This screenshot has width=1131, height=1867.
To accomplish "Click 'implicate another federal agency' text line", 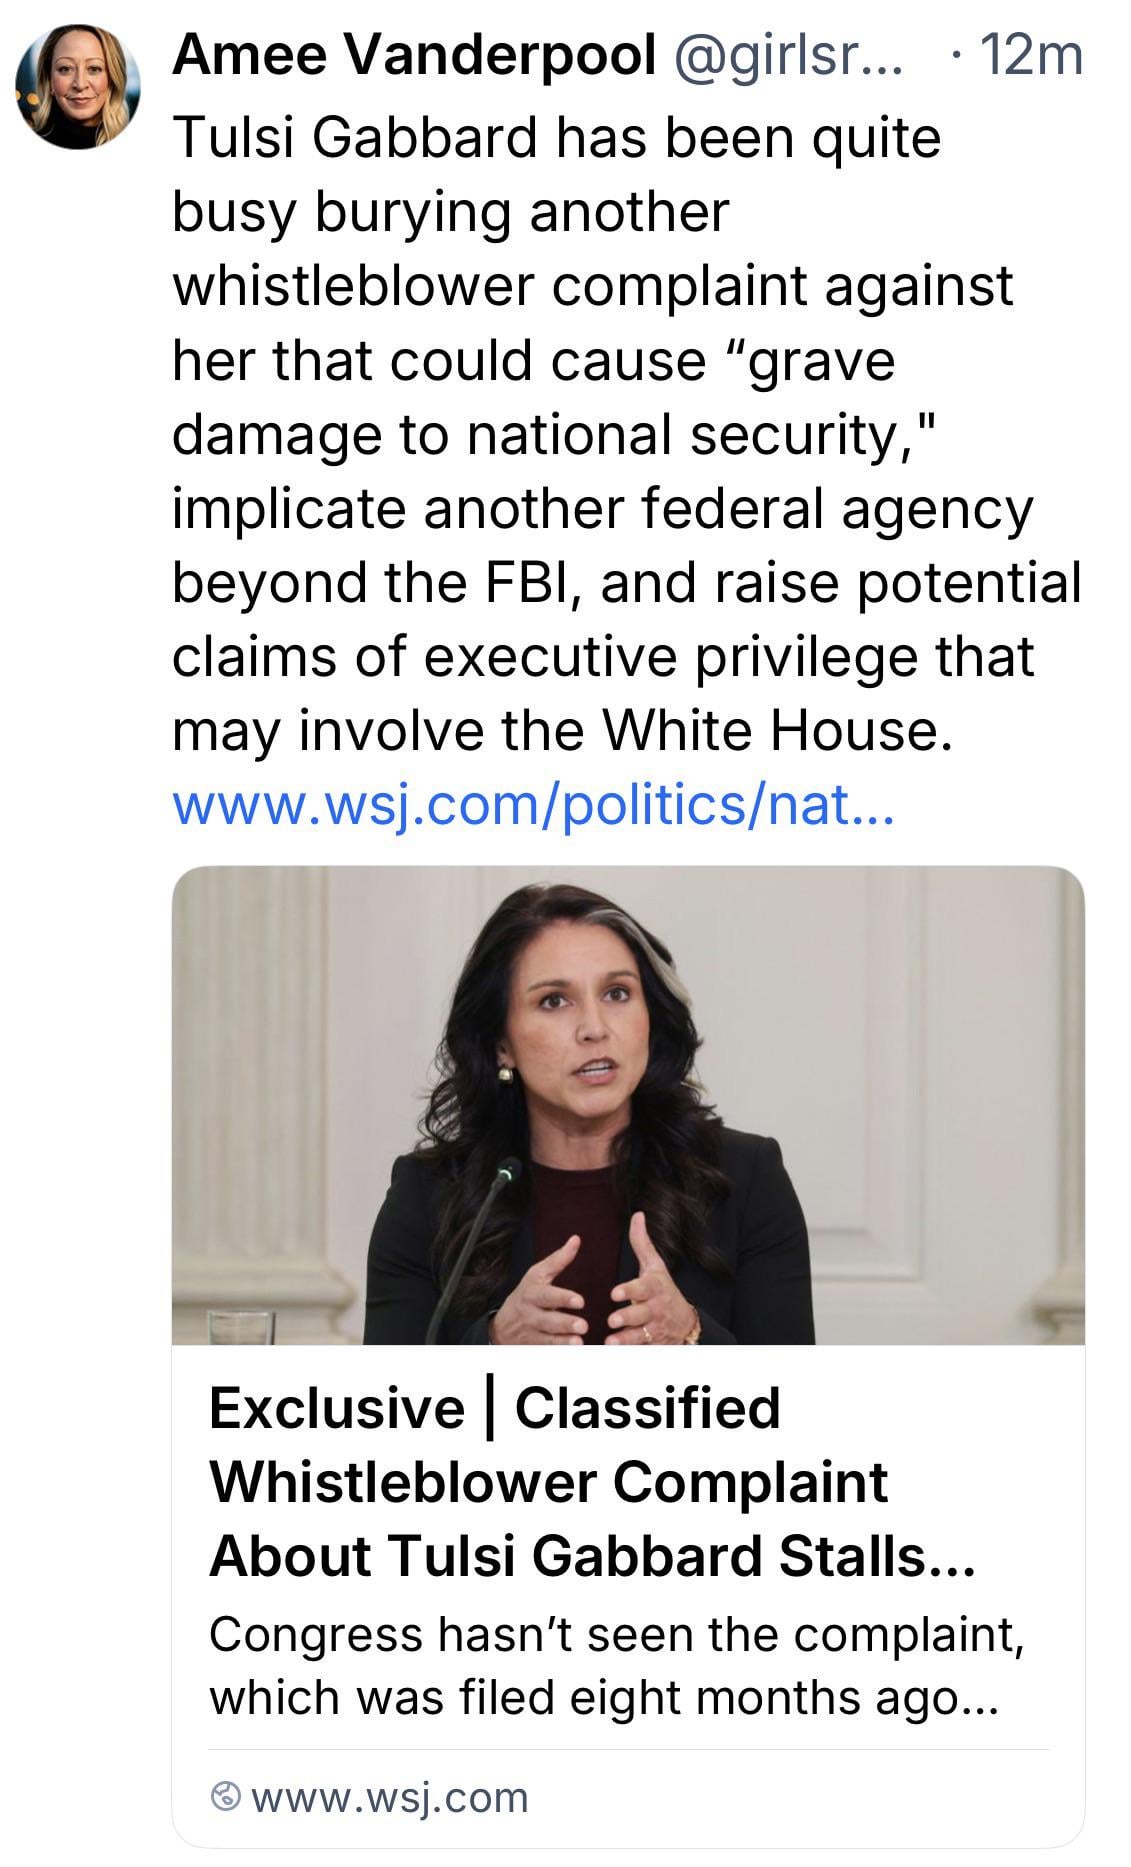I will pos(602,508).
